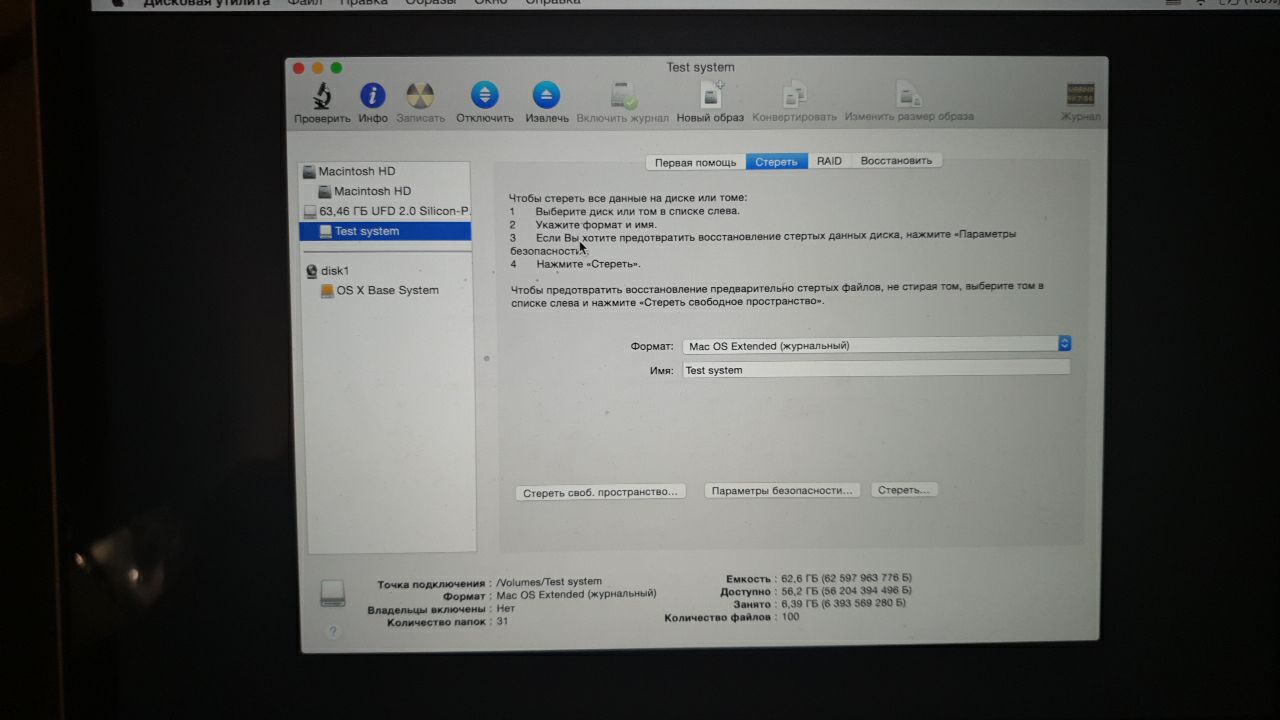Click the Записать burn disc icon

tap(420, 96)
